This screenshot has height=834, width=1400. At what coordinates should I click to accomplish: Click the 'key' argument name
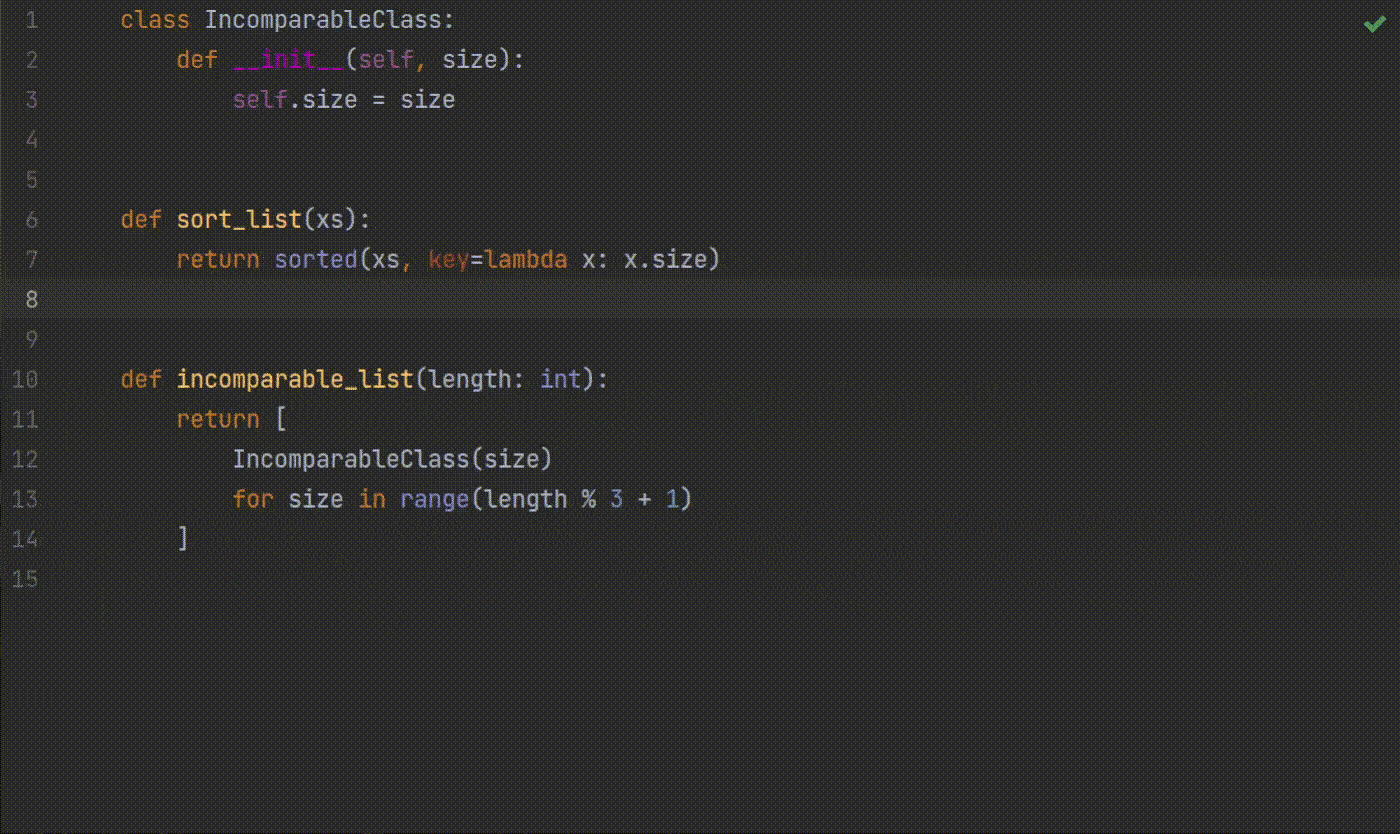pos(449,260)
